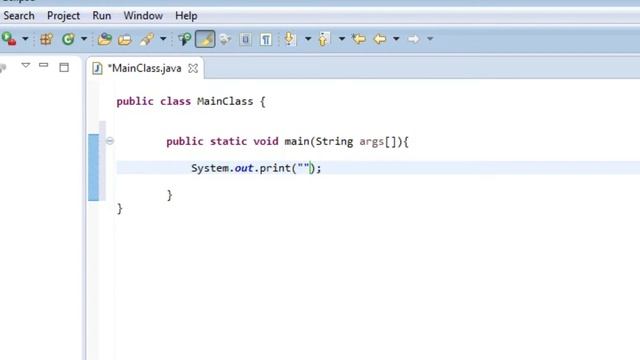Toggle Block Selection mode icon

click(245, 39)
